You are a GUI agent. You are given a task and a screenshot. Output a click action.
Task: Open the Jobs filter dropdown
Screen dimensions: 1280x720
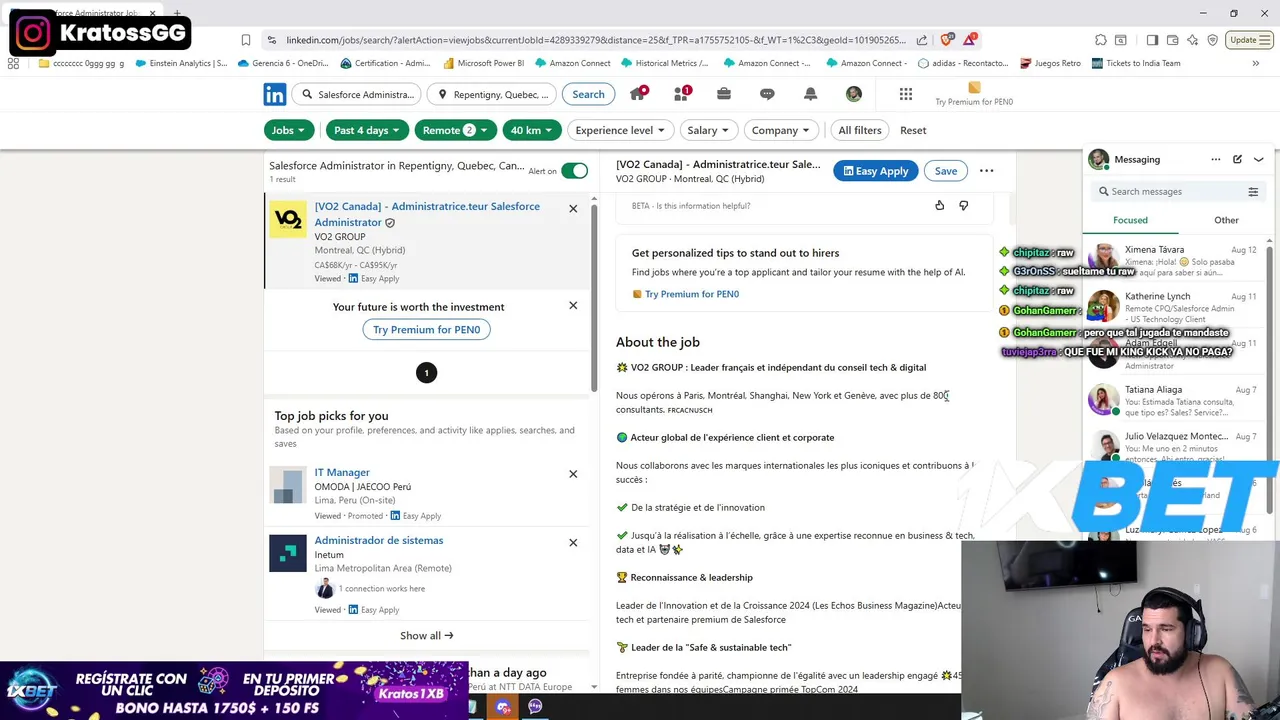pyautogui.click(x=290, y=130)
